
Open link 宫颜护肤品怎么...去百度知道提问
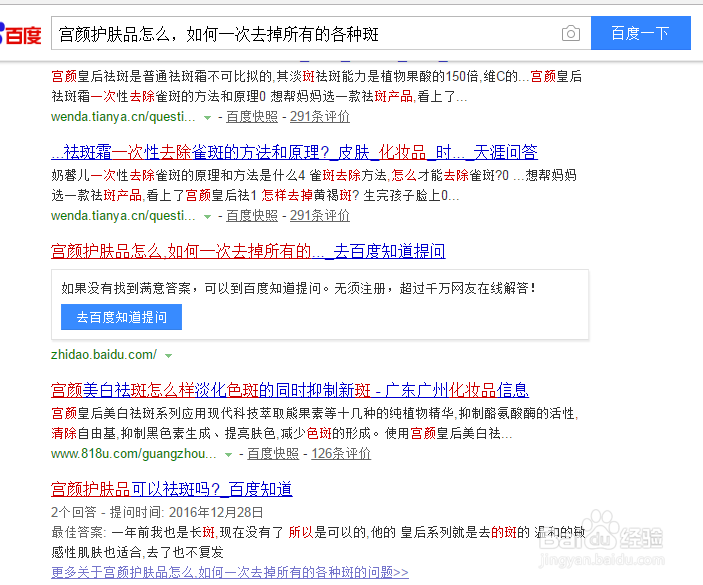pos(248,251)
